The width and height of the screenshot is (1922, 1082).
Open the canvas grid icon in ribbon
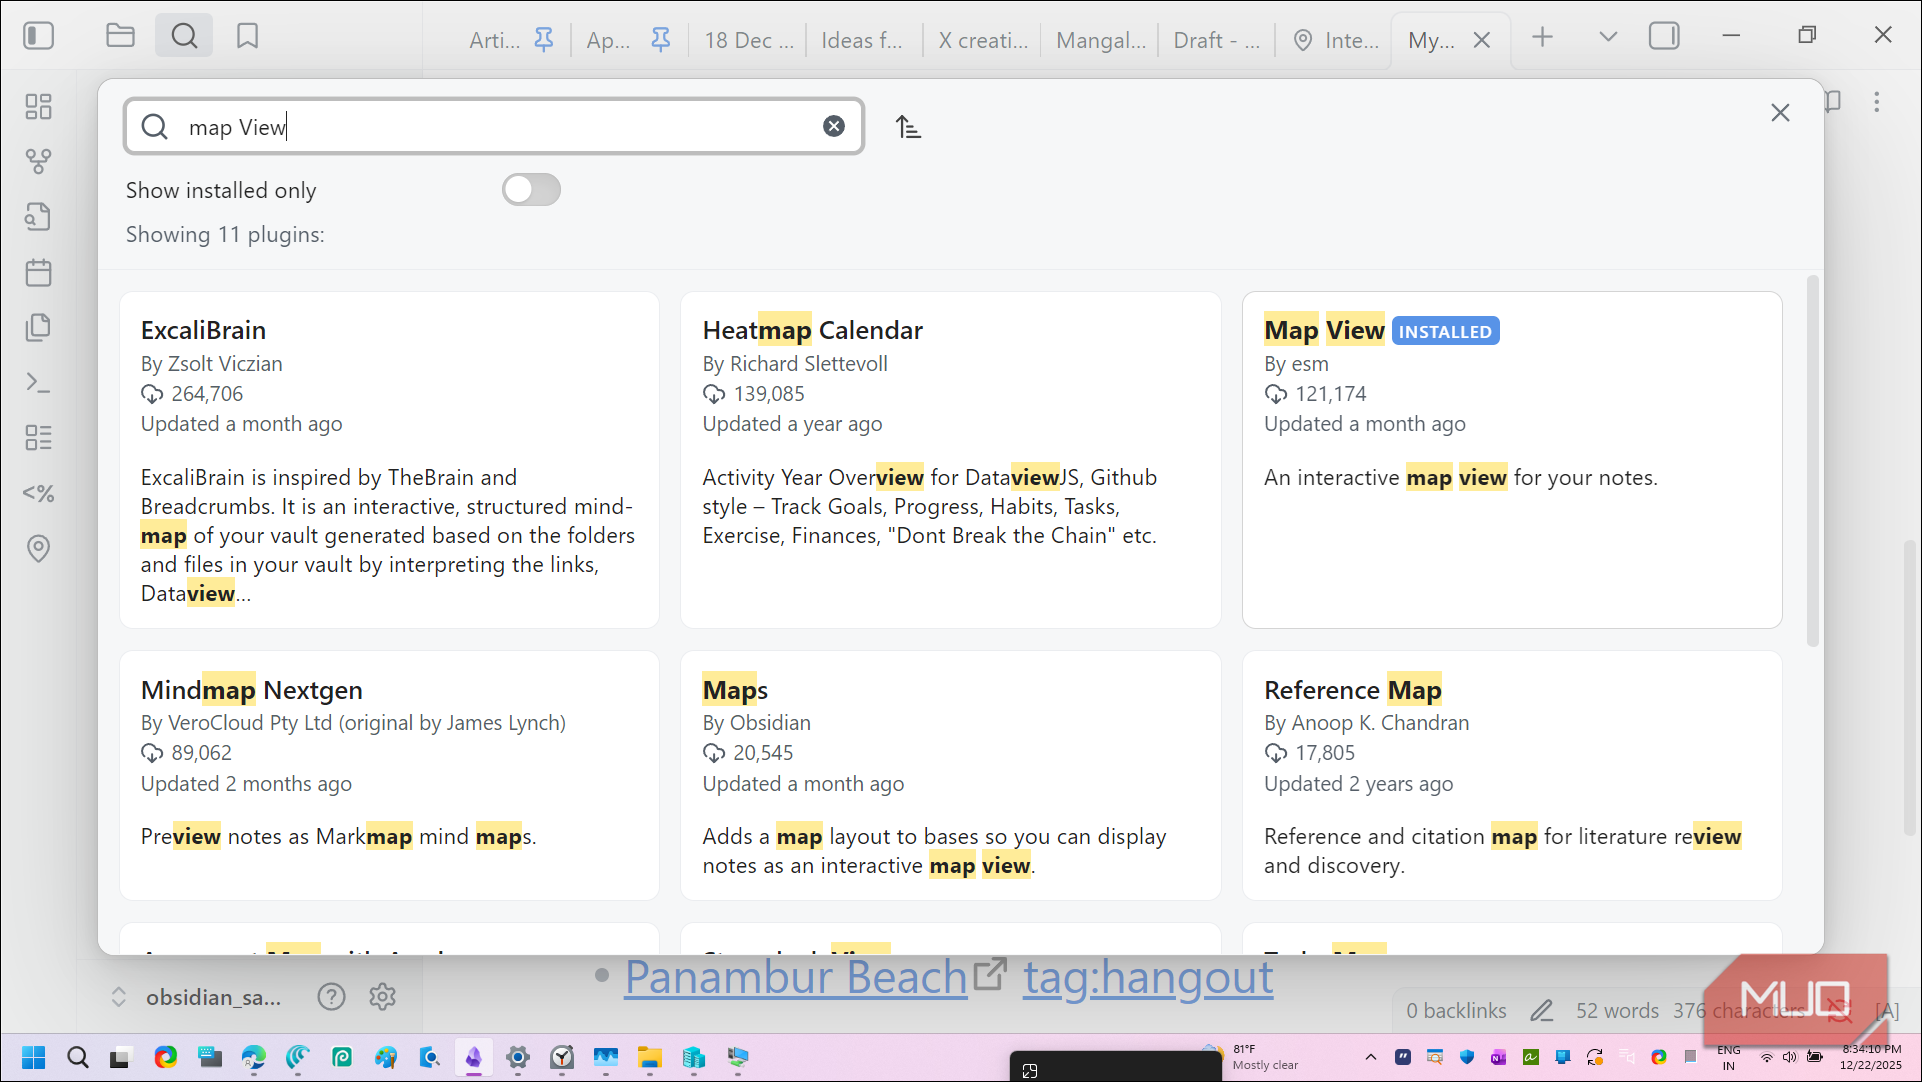(x=38, y=107)
